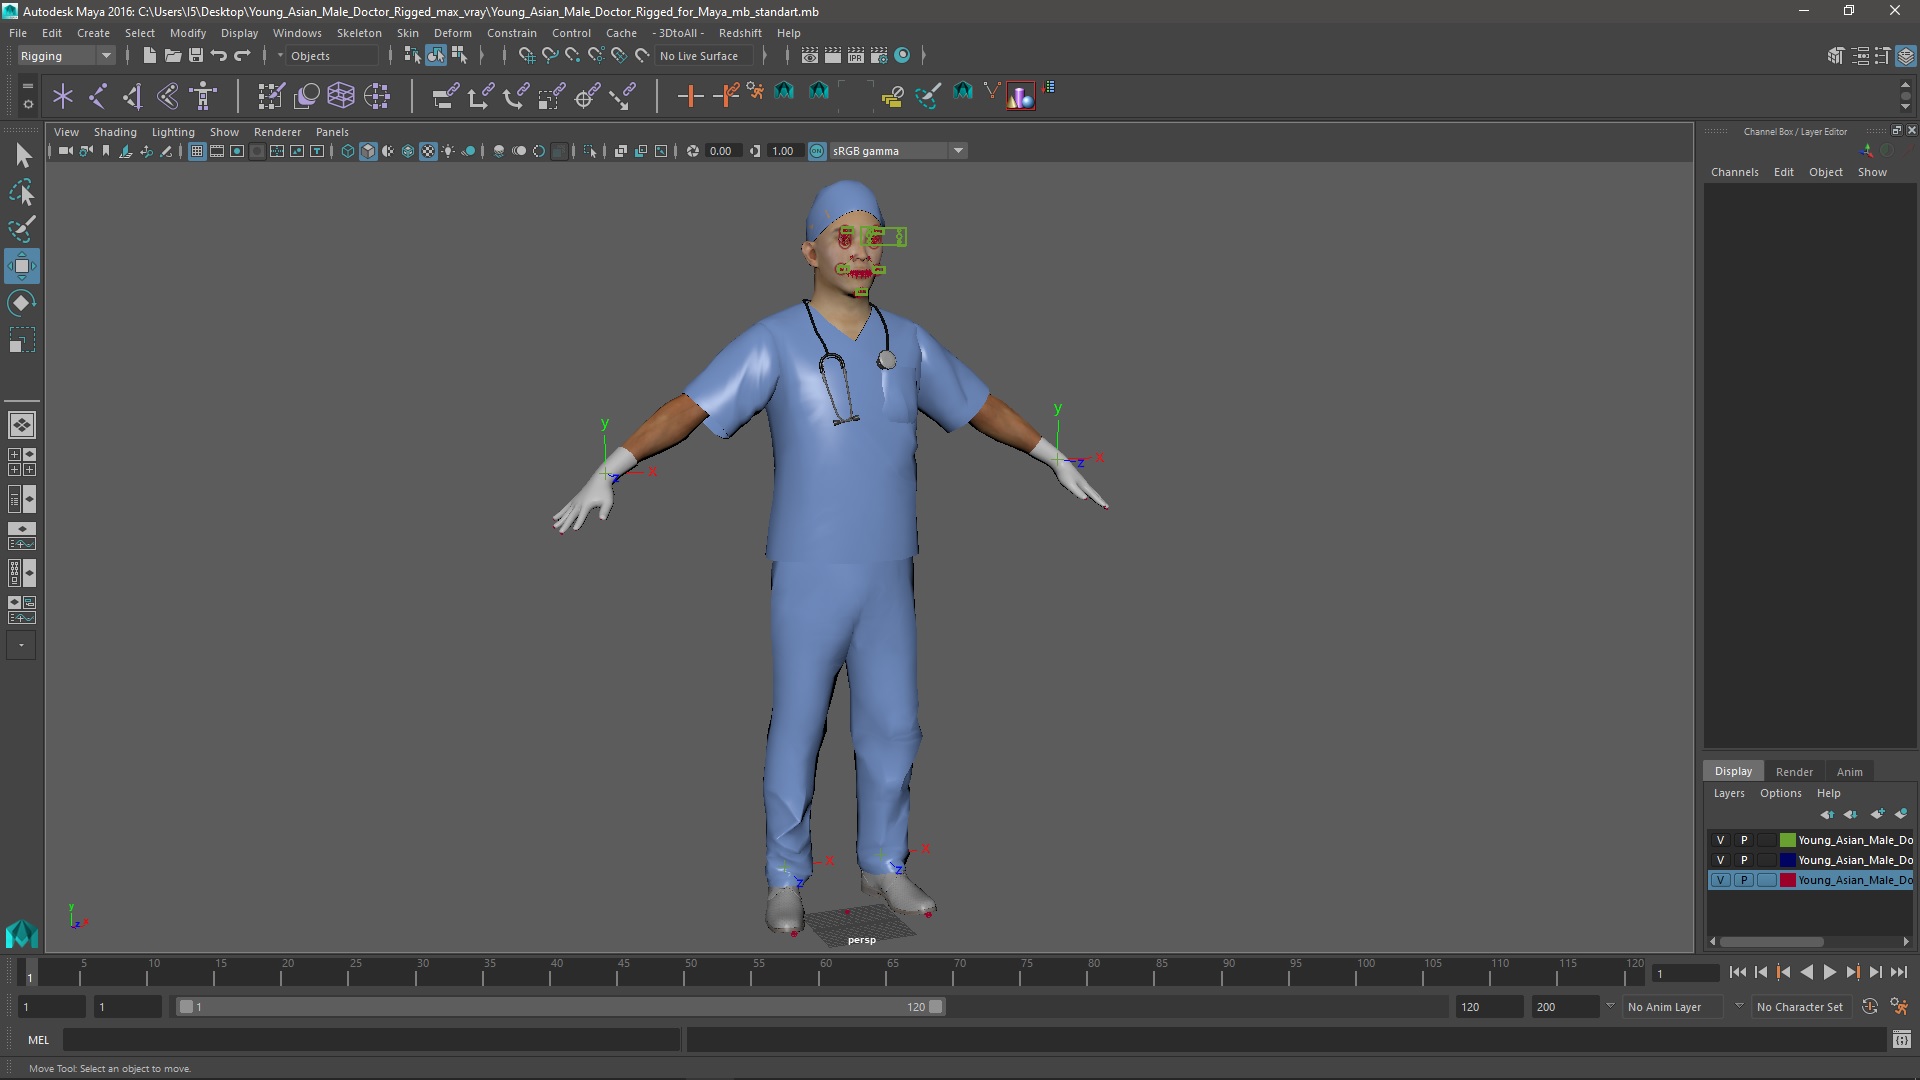Image resolution: width=1920 pixels, height=1080 pixels.
Task: Open the HumanIK character icon on shelf
Action: (x=203, y=96)
